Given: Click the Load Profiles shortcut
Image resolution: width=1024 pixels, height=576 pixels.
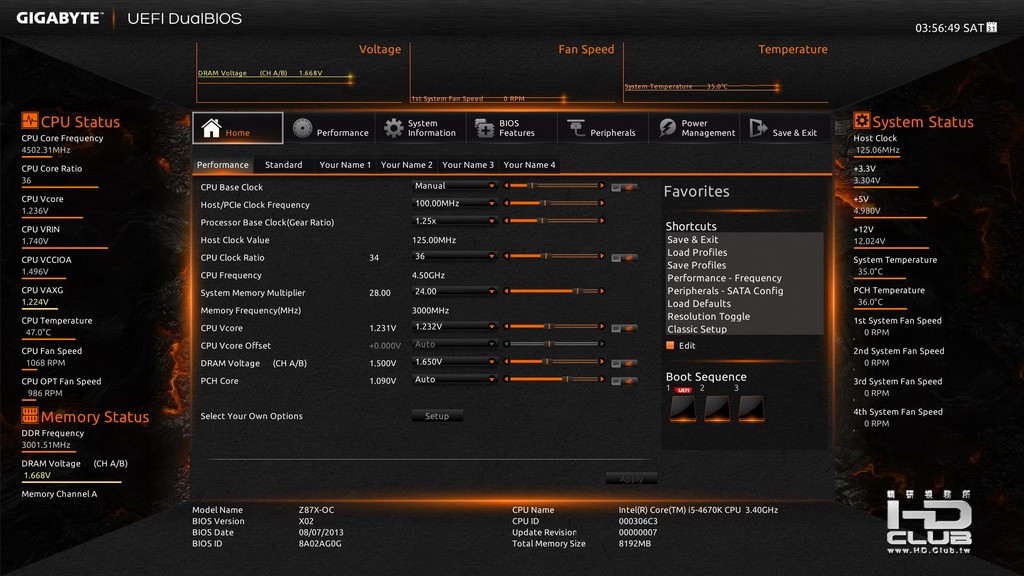Looking at the screenshot, I should (697, 252).
